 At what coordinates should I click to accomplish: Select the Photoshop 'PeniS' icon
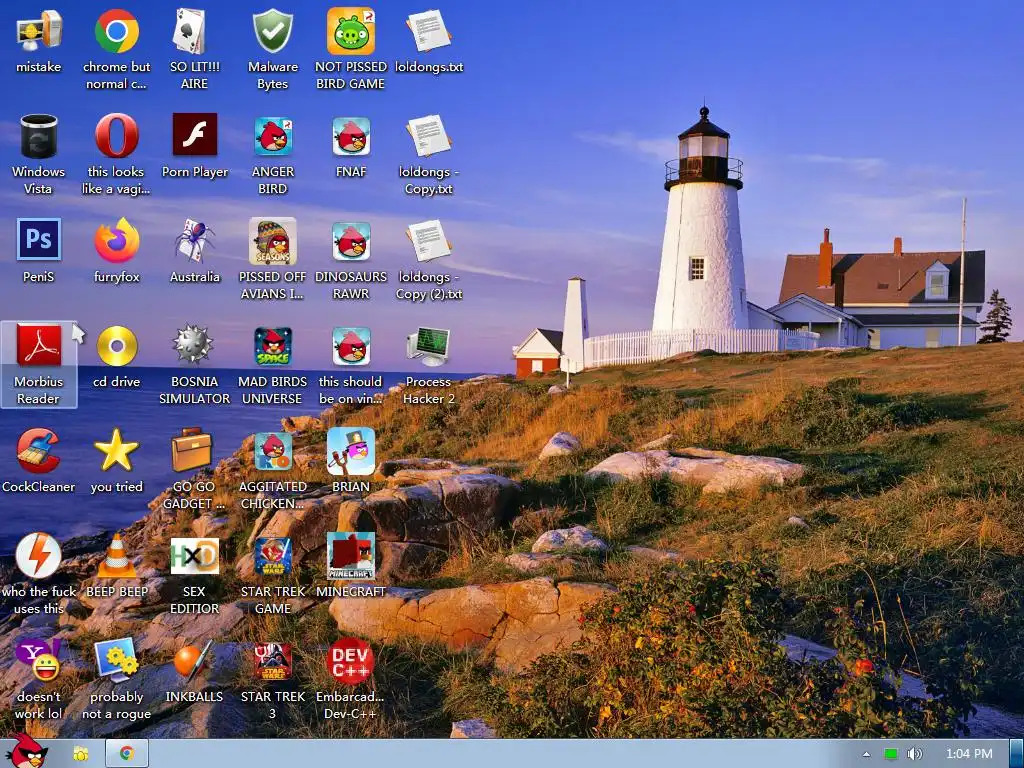click(x=39, y=240)
